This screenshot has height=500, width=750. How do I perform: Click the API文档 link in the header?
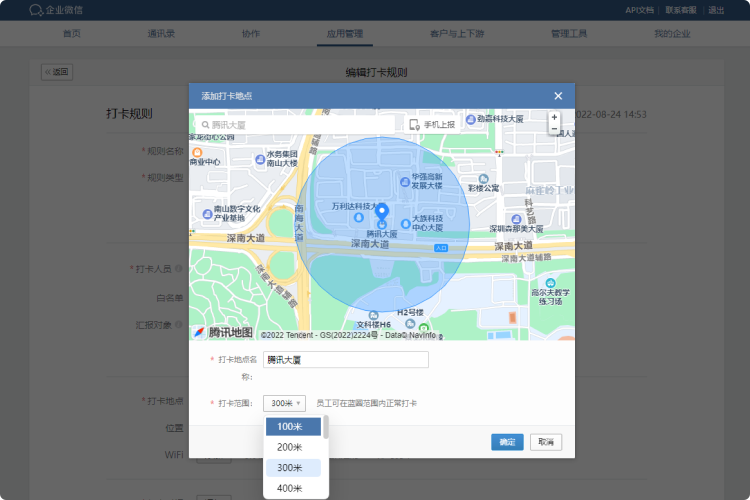[x=639, y=10]
